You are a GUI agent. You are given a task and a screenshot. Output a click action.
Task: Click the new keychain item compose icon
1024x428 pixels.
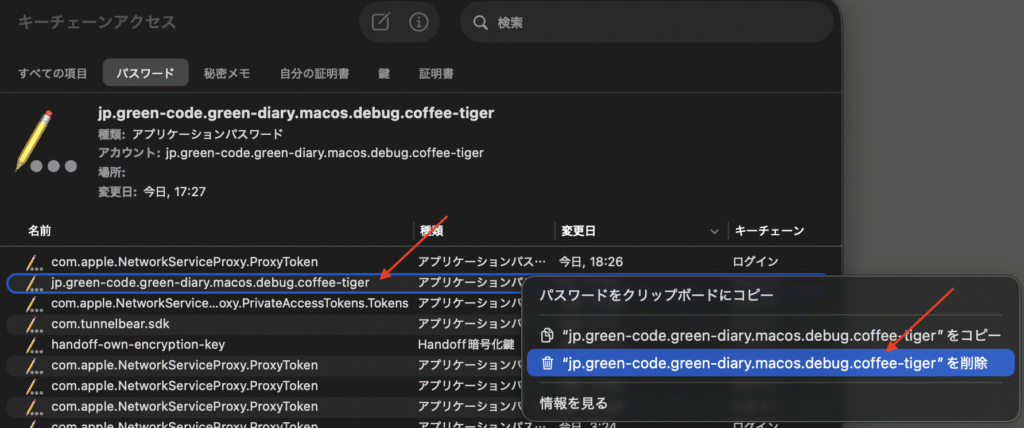tap(381, 22)
